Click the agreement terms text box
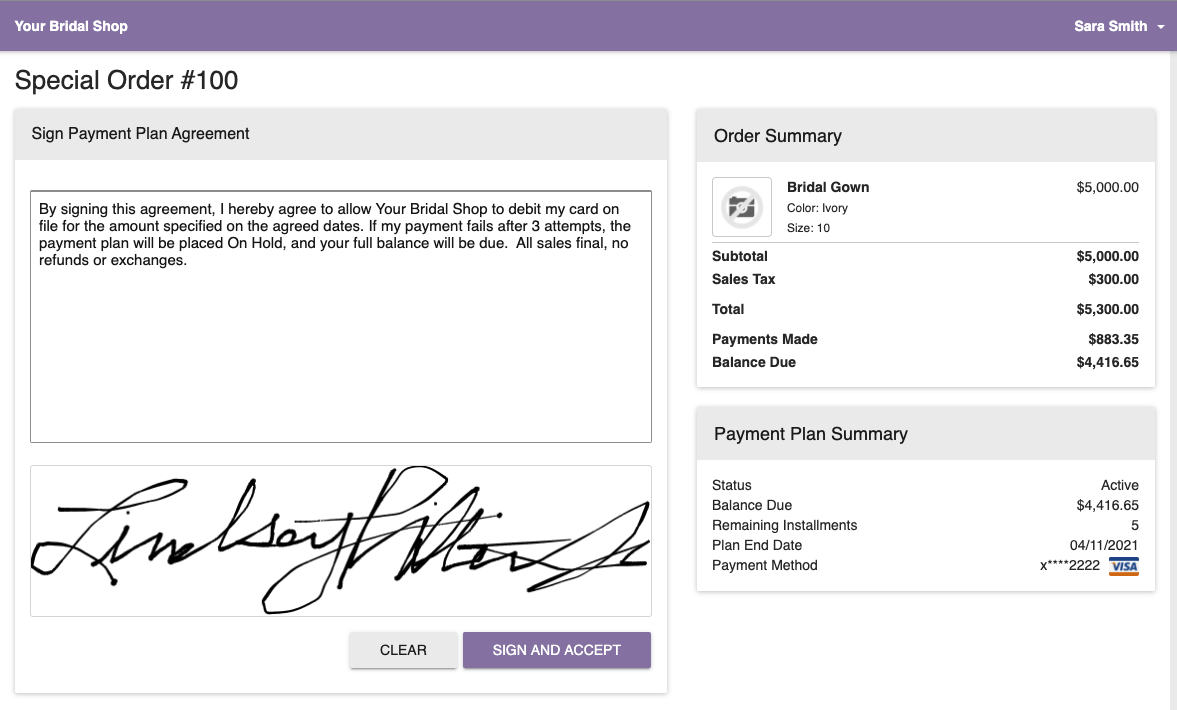1177x710 pixels. [341, 317]
